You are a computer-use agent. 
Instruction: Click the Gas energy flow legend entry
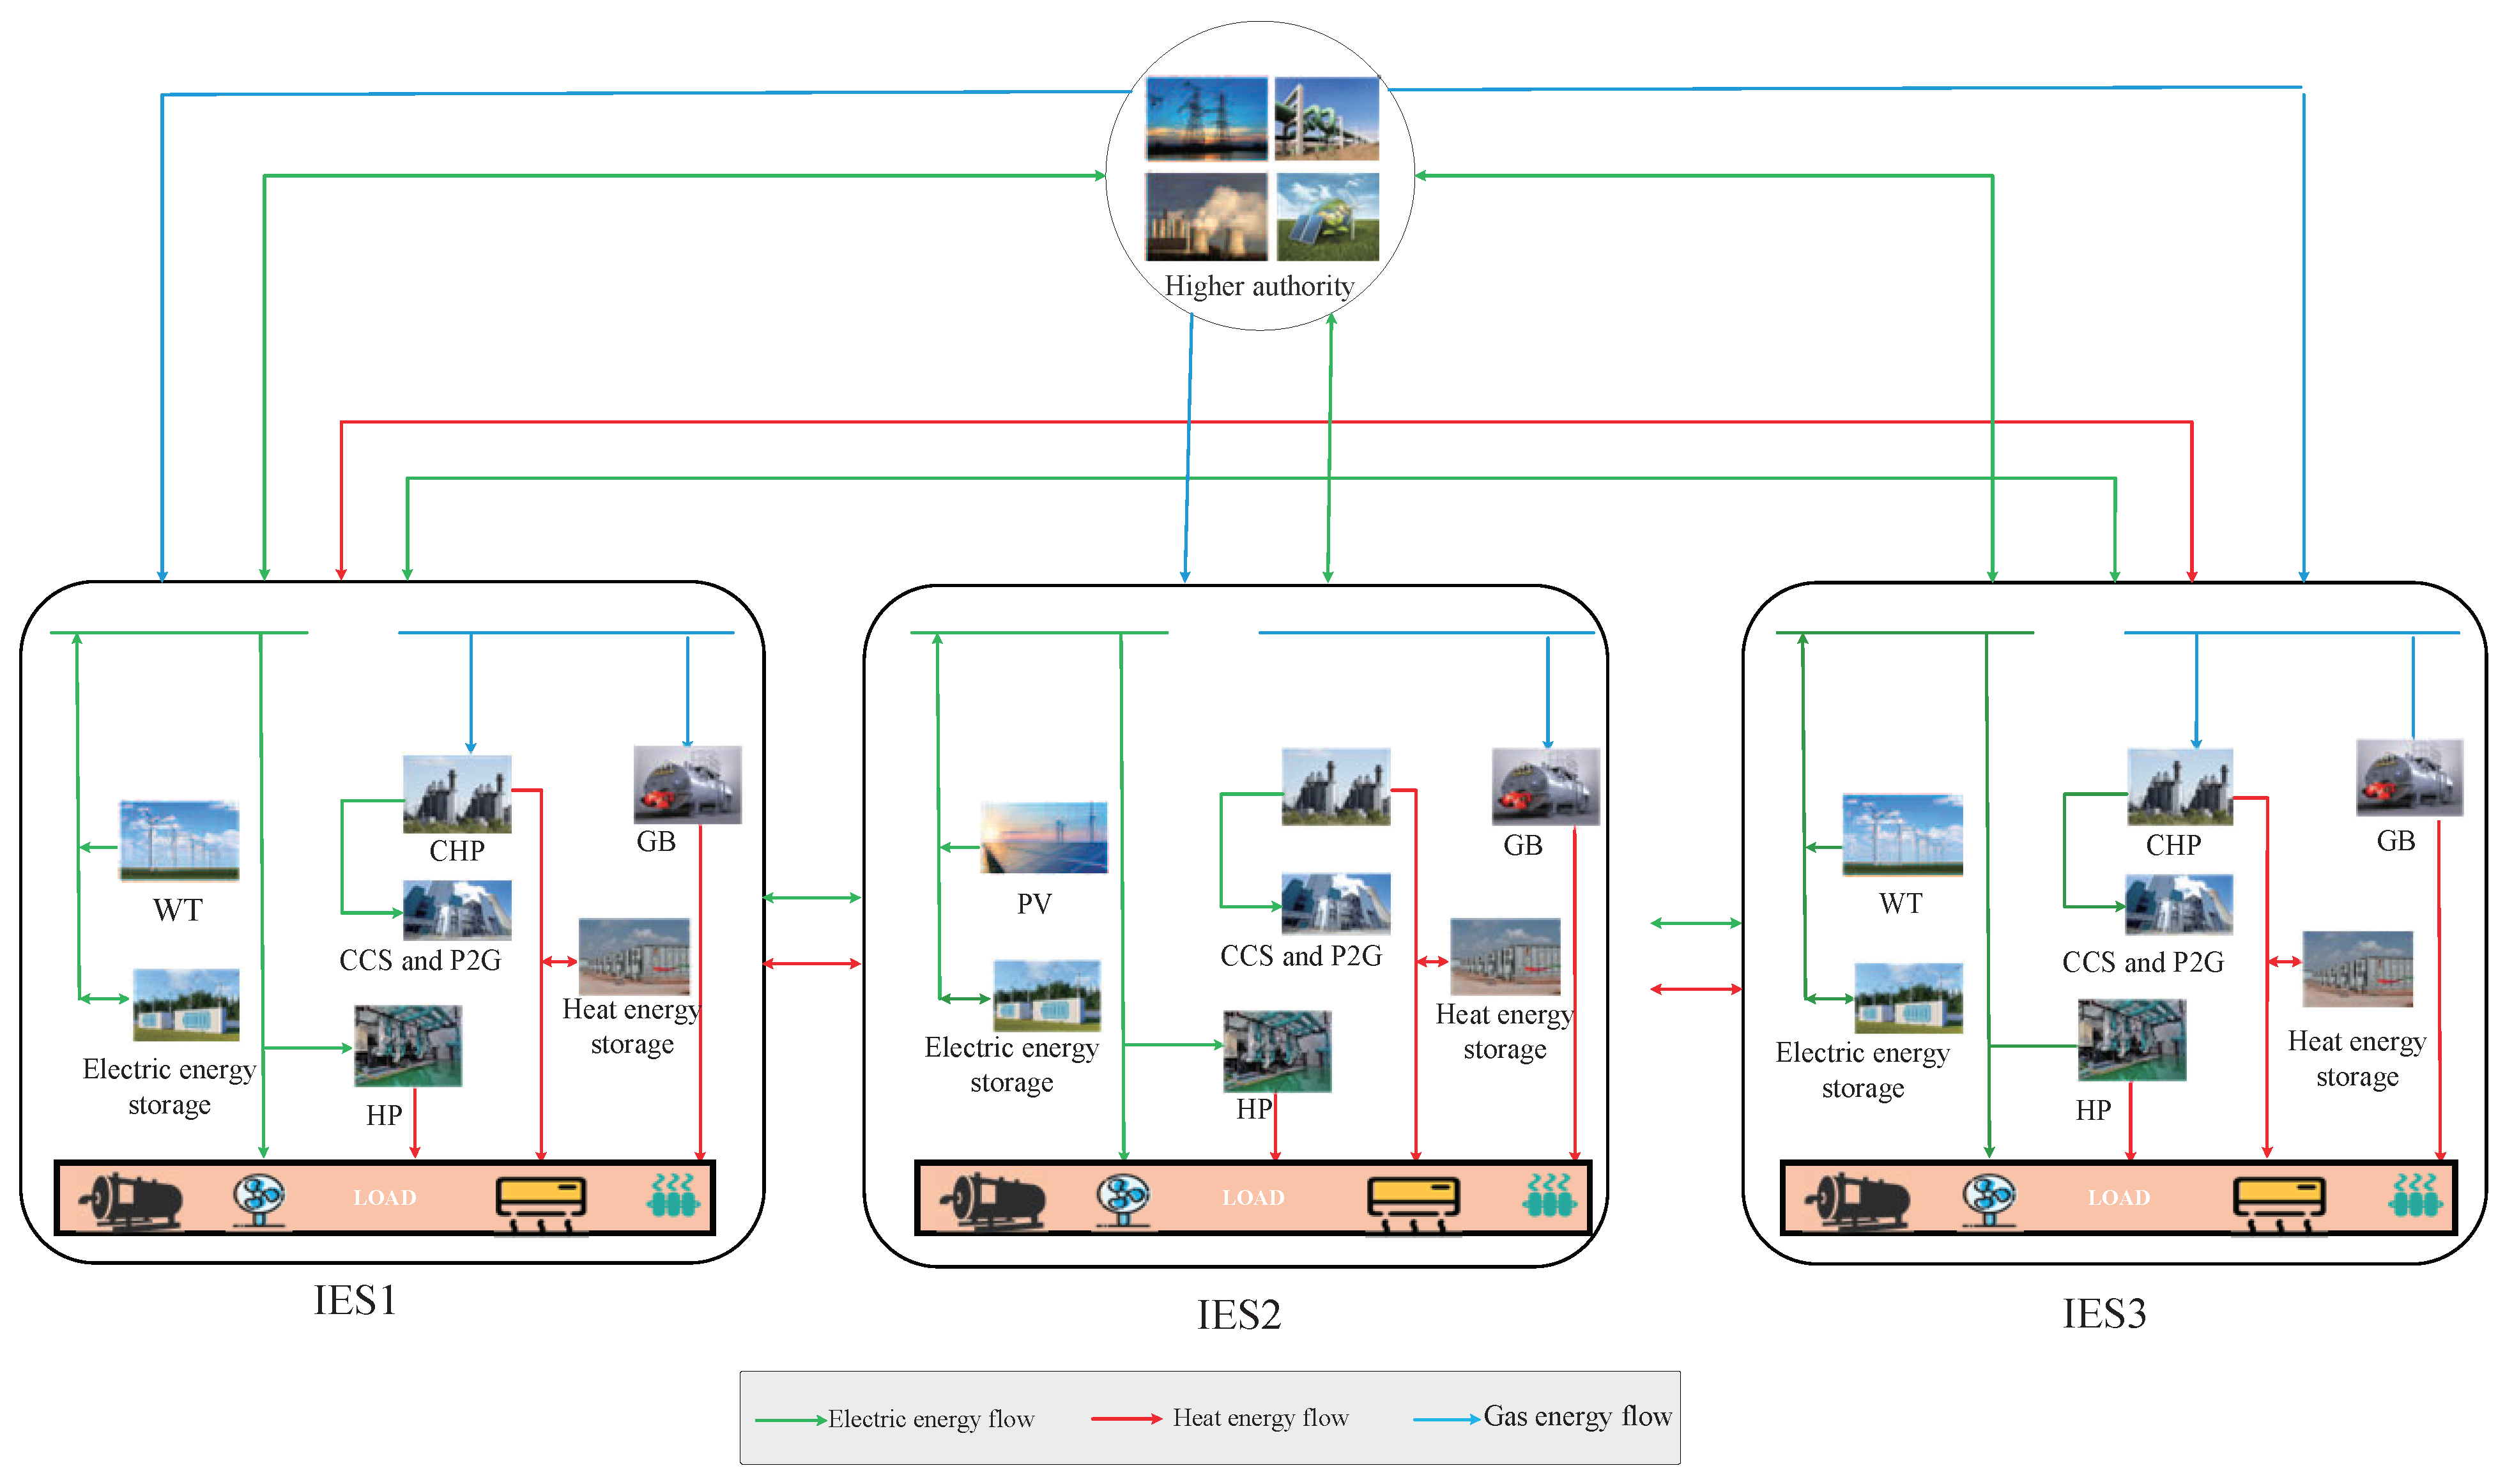point(1577,1416)
